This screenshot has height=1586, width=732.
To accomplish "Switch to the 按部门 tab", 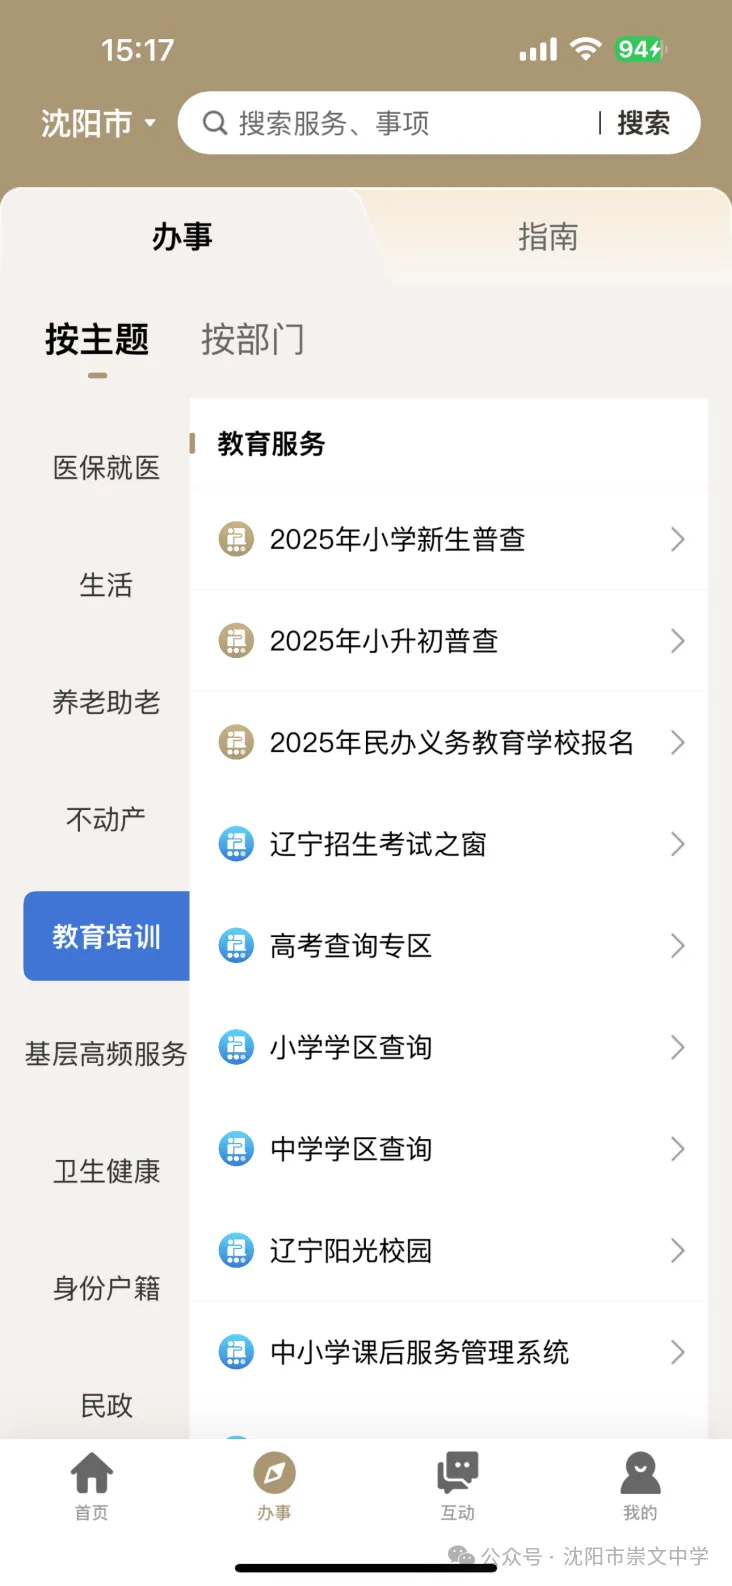I will click(252, 340).
